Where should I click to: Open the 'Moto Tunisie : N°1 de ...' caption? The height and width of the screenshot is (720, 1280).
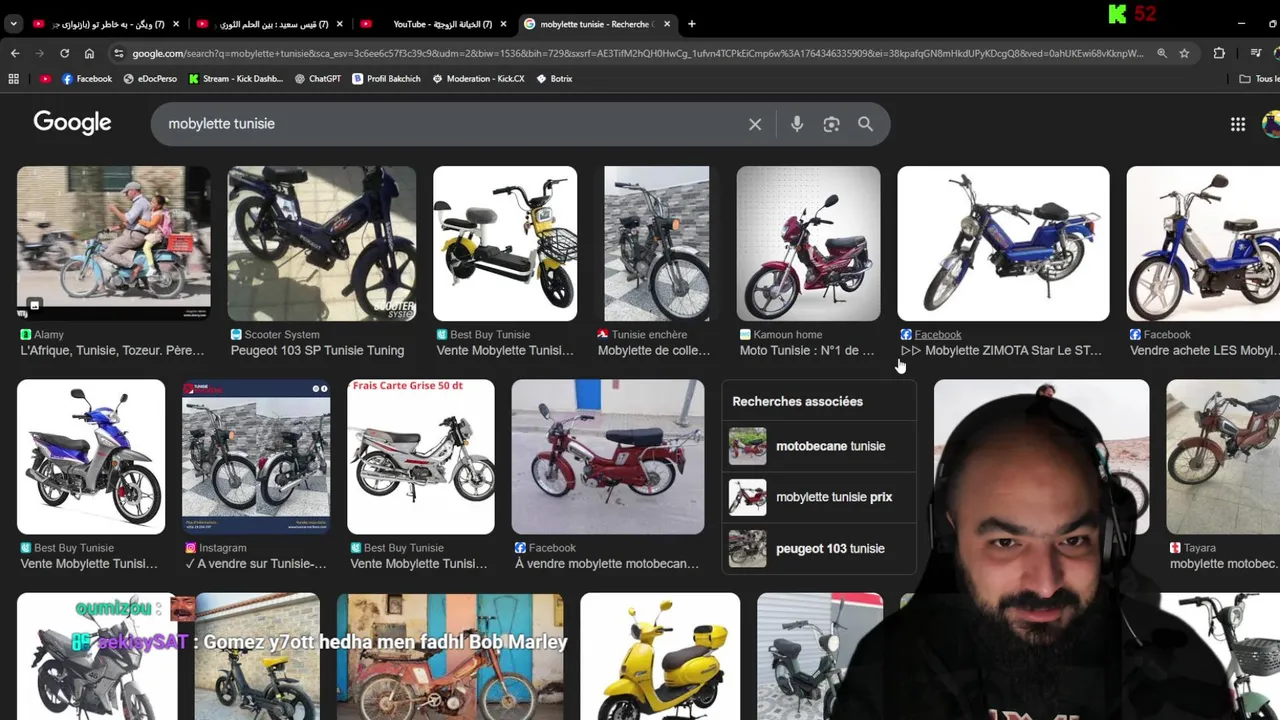pos(807,350)
